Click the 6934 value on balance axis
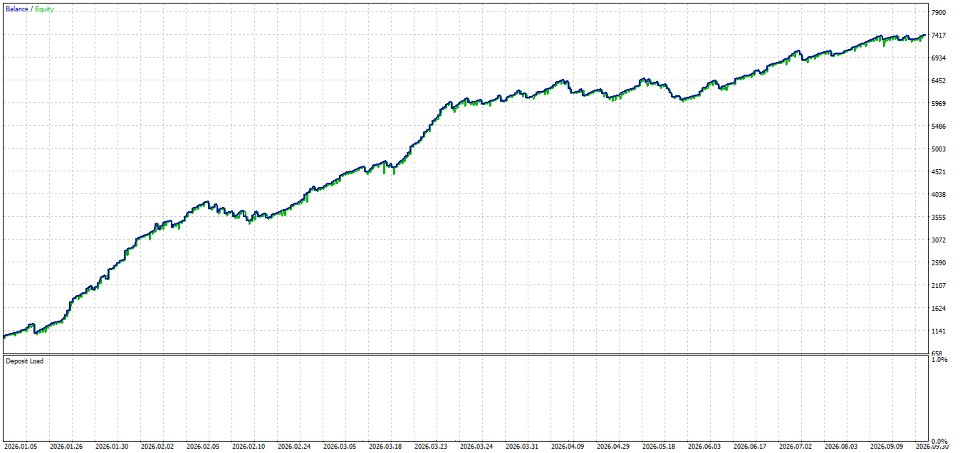 [x=938, y=58]
